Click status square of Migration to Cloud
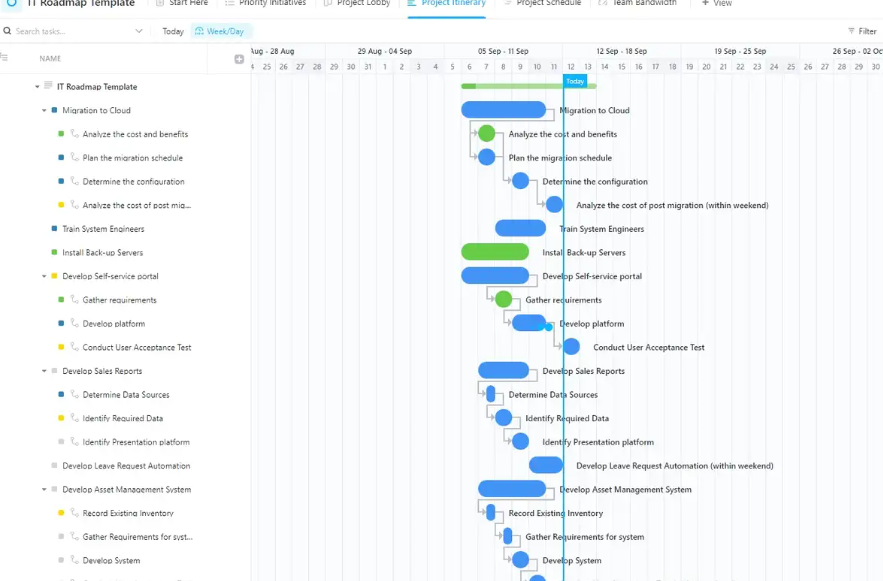883x581 pixels. pyautogui.click(x=54, y=110)
